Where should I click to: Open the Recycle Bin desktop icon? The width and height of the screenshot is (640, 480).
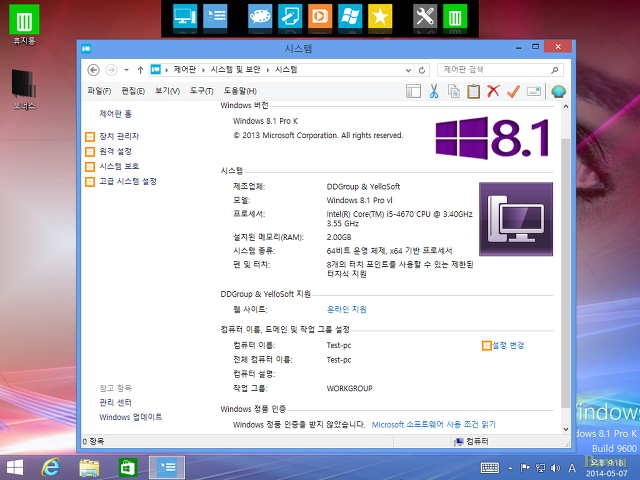(x=24, y=24)
